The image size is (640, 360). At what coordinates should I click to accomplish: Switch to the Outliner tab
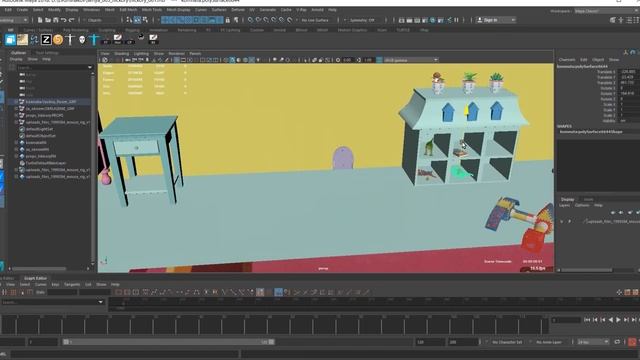18,53
